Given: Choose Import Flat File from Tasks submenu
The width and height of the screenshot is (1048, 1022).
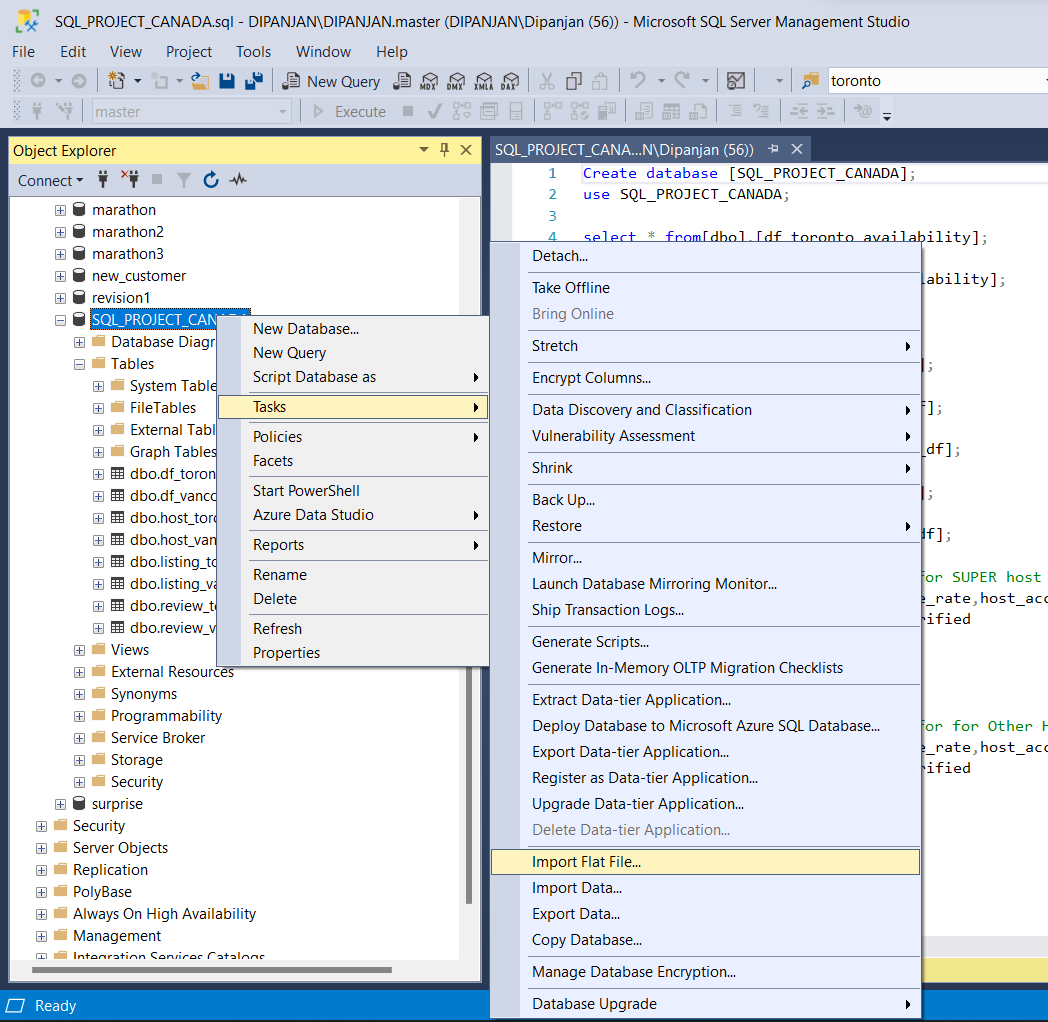Looking at the screenshot, I should 705,862.
